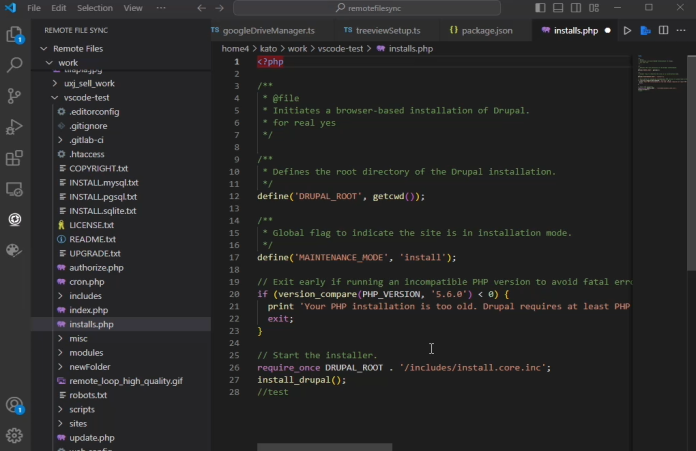
Task: Expand the .gitlab-ci folder
Action: [x=60, y=140]
